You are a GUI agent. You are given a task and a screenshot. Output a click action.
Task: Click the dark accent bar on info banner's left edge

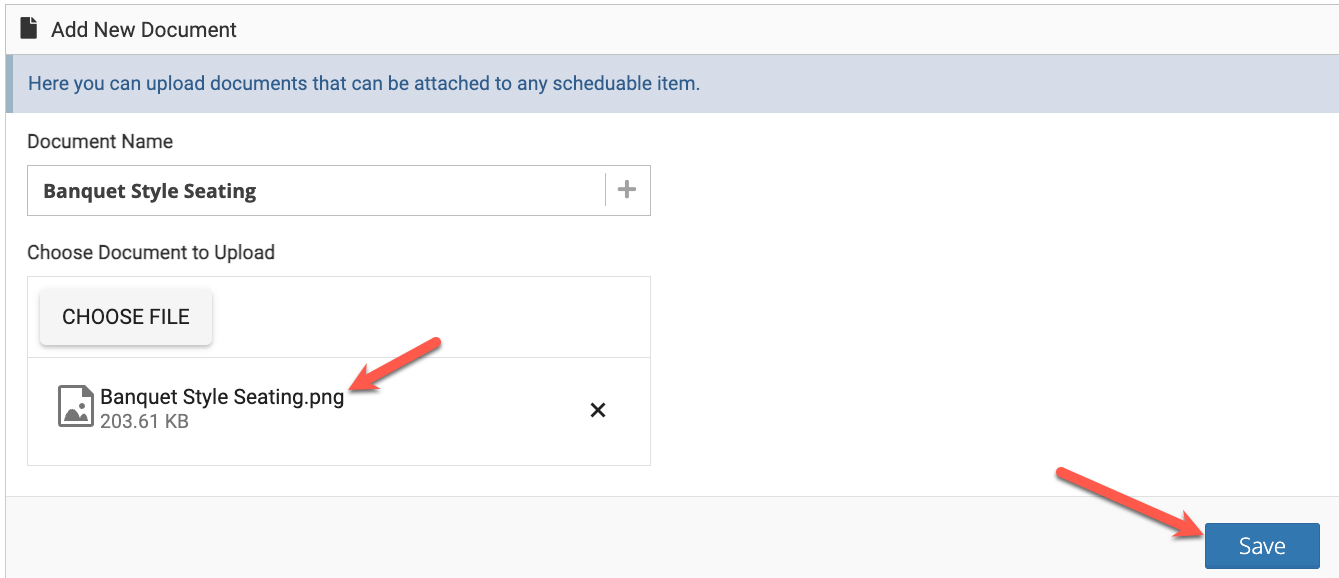click(10, 84)
